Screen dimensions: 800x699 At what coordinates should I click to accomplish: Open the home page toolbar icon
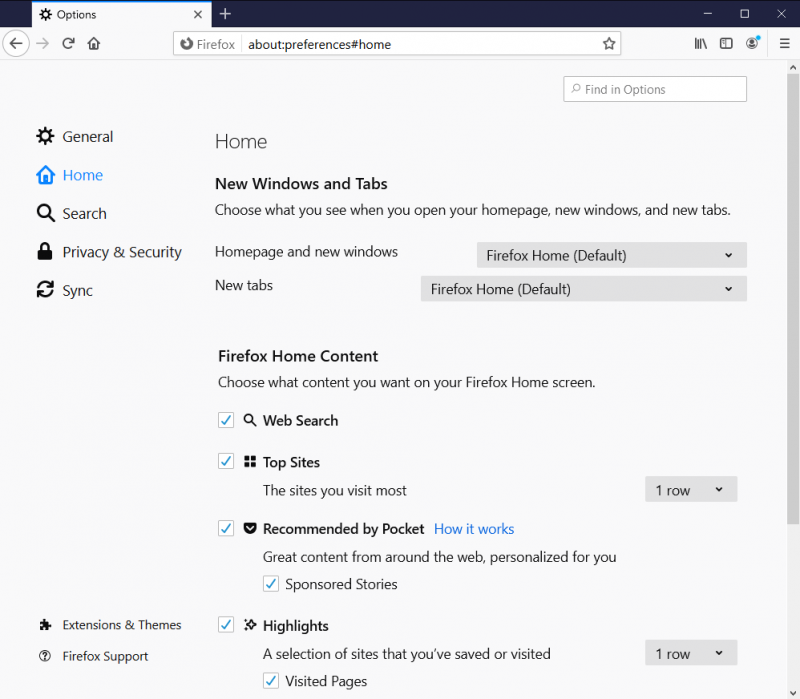point(94,44)
